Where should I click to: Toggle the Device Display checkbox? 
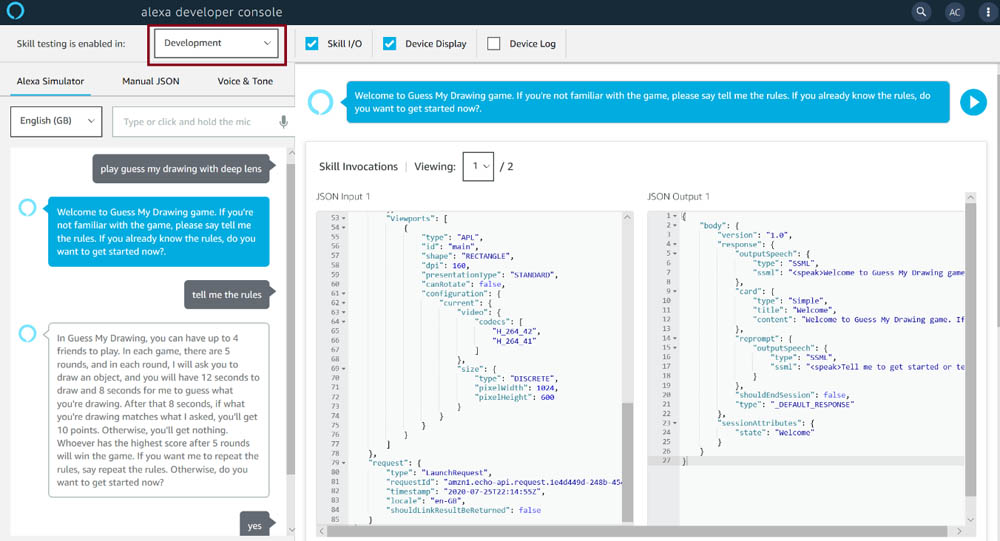click(390, 43)
